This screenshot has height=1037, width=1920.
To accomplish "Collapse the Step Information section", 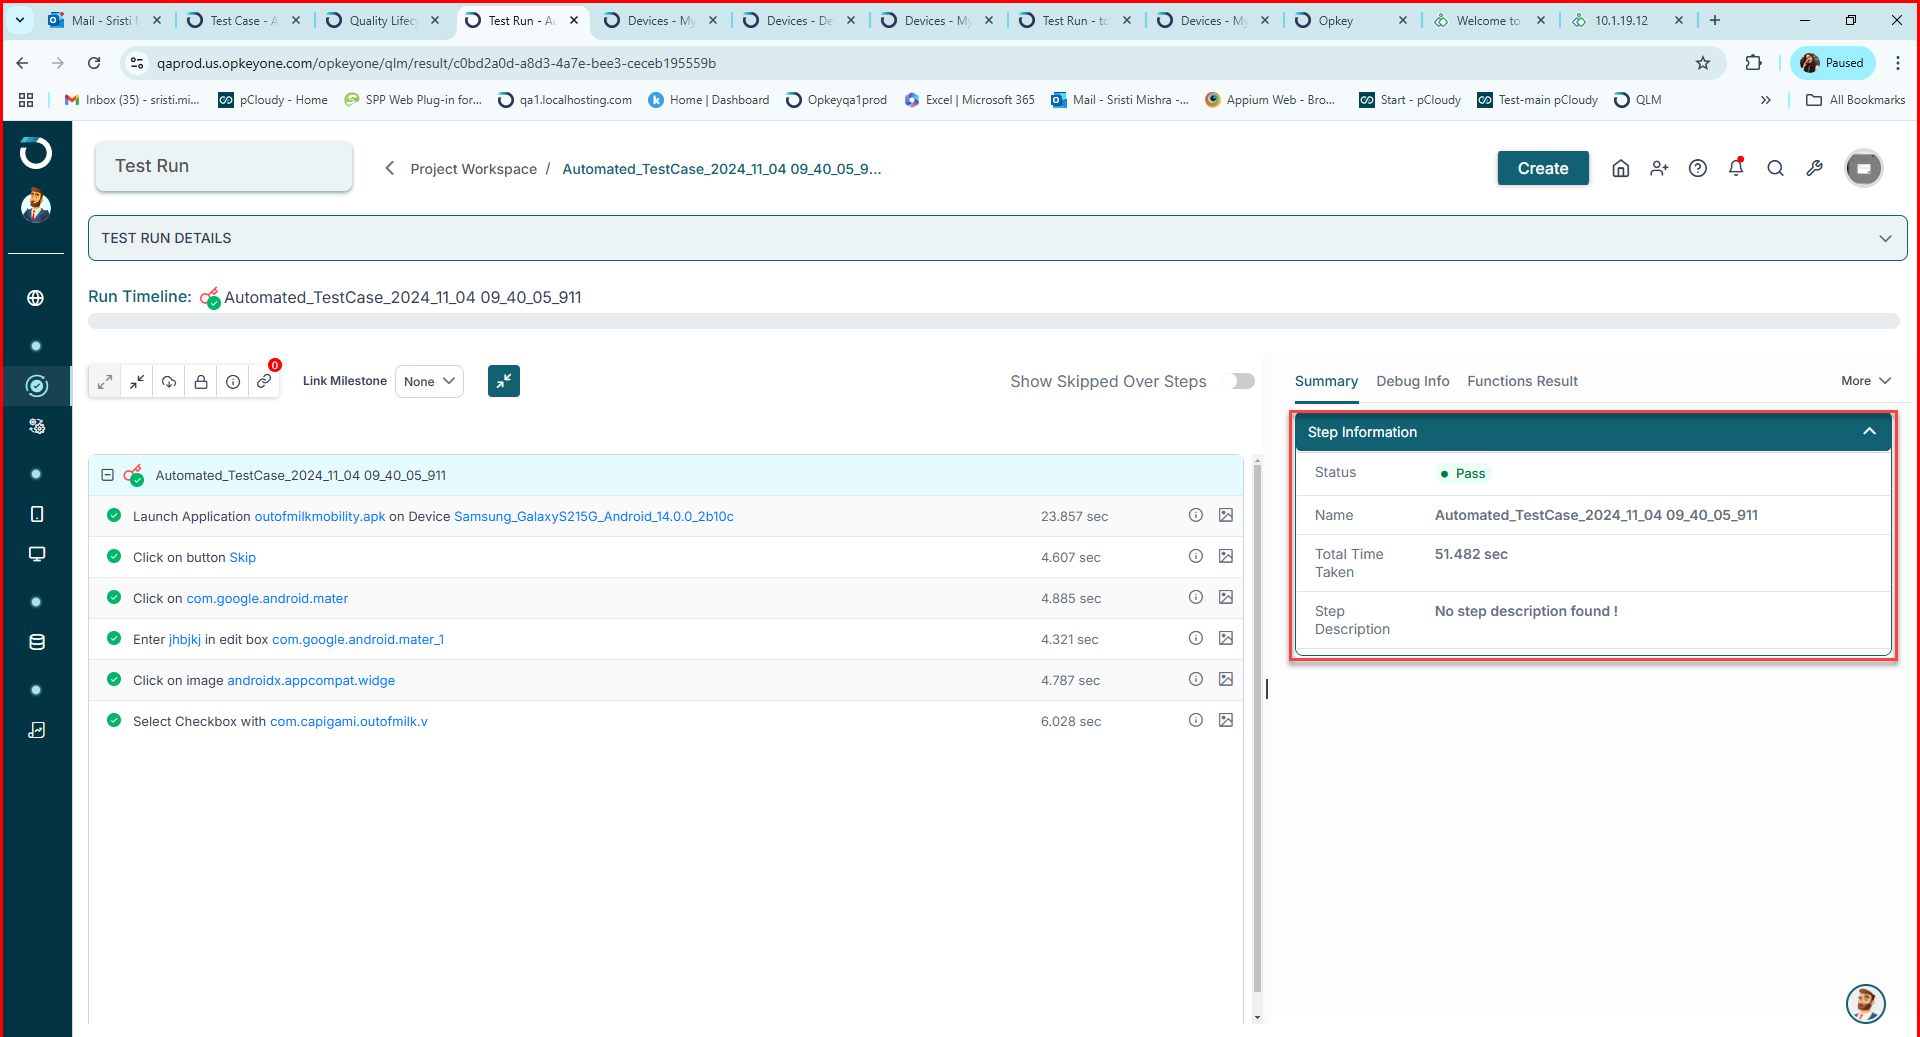I will [x=1869, y=431].
